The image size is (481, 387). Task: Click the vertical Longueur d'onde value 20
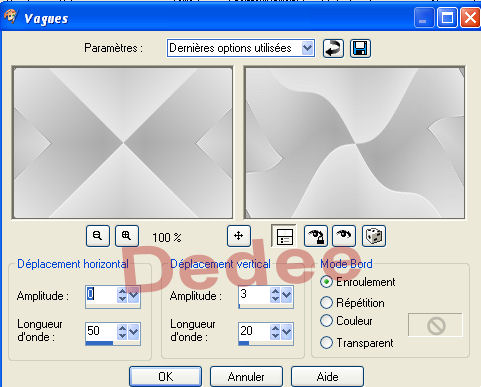(x=246, y=331)
